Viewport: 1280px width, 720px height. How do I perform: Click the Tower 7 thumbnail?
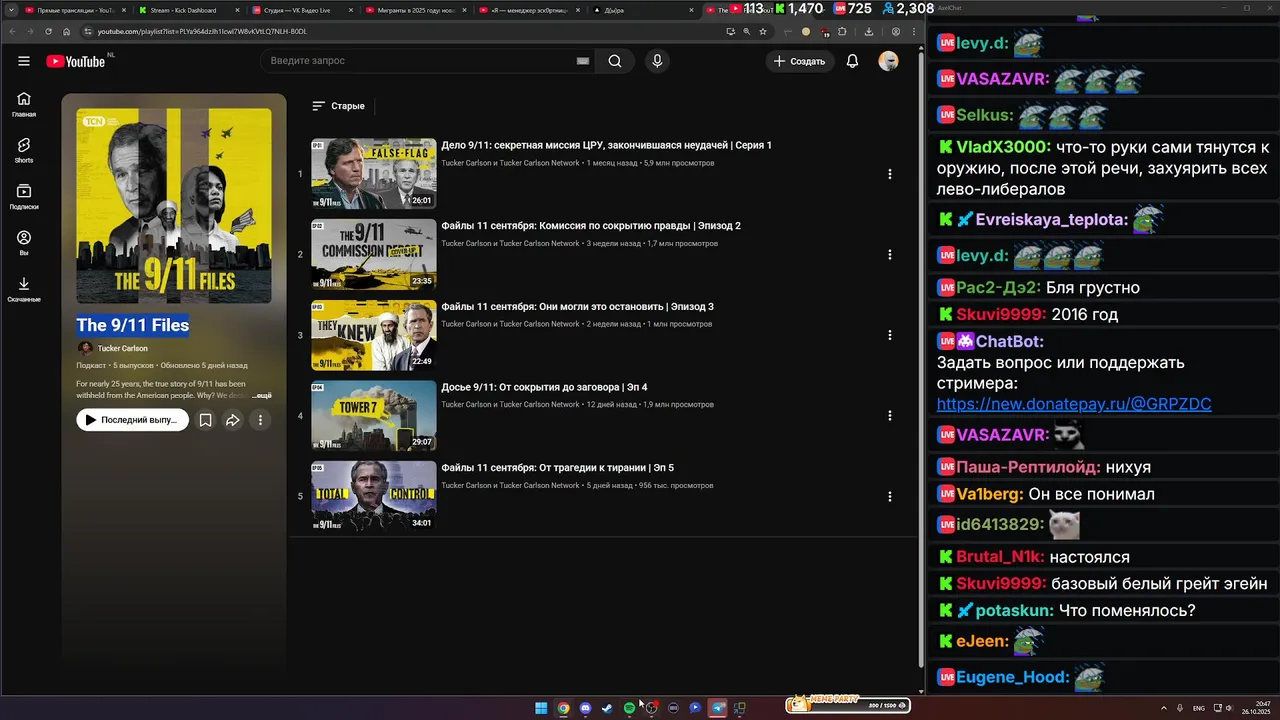(x=373, y=416)
